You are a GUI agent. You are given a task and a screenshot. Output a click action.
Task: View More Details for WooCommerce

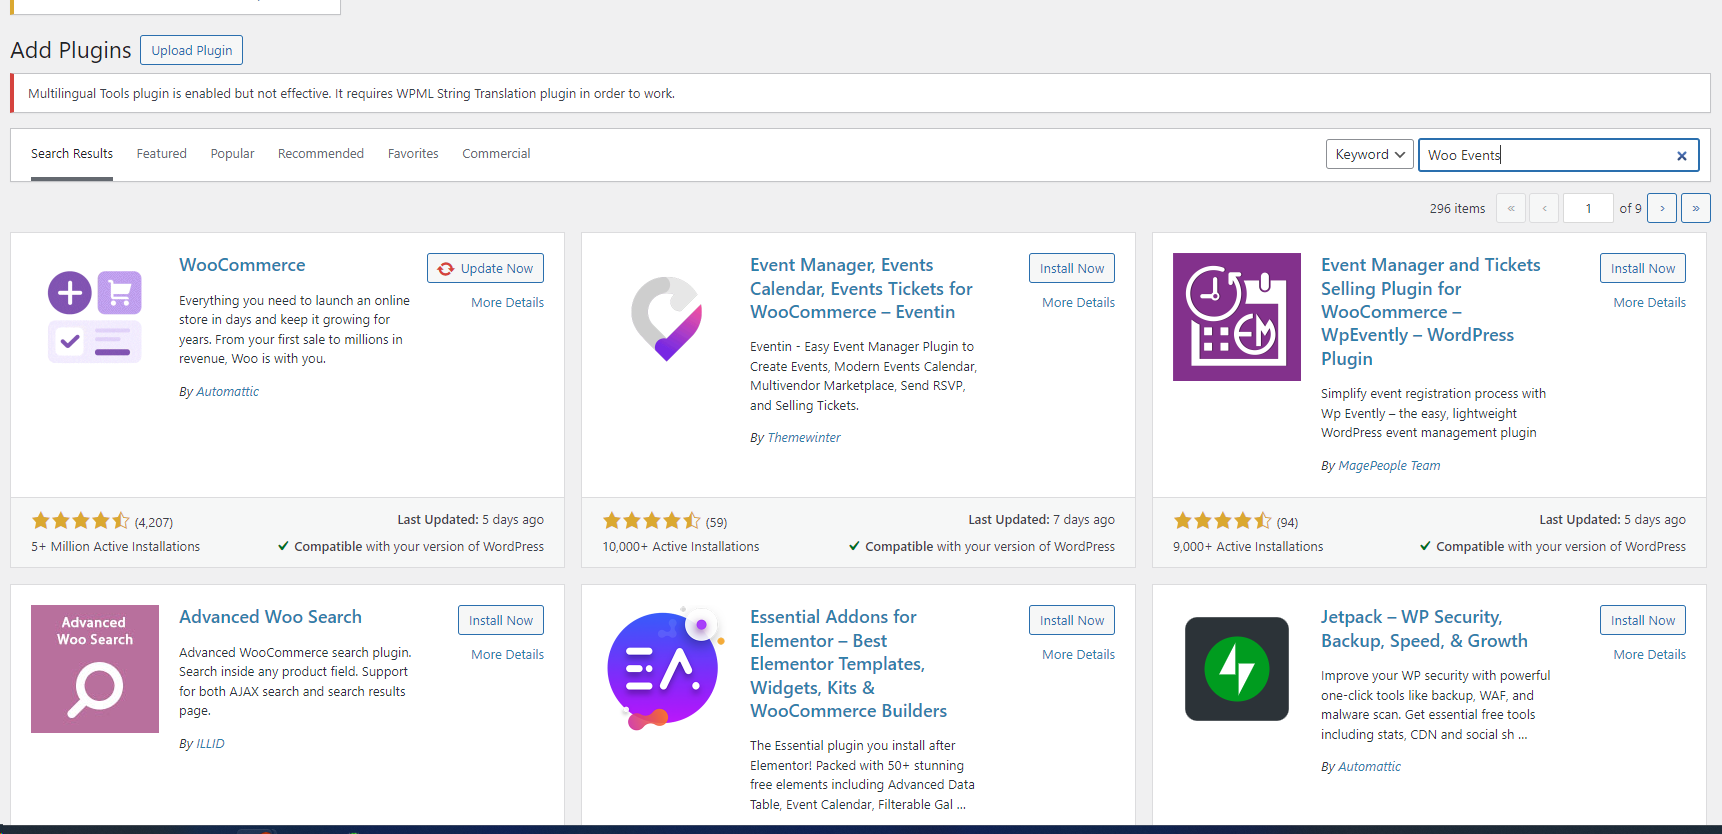pyautogui.click(x=508, y=303)
